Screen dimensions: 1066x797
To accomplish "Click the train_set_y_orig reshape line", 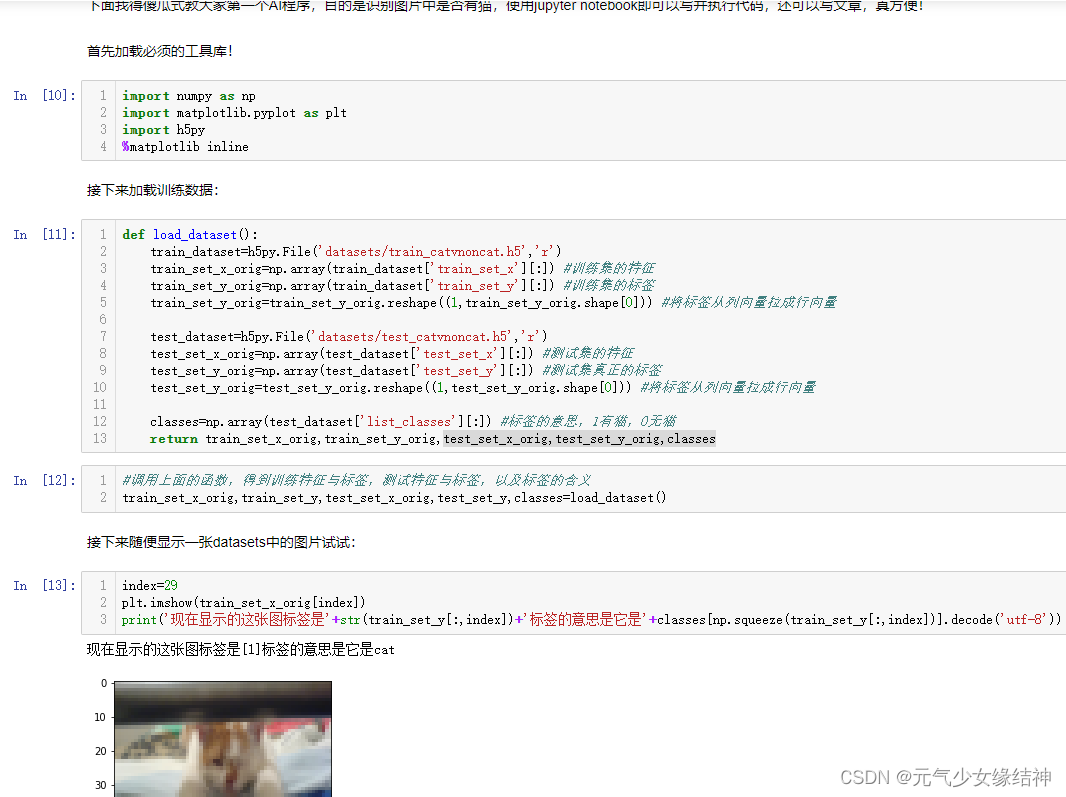I will pos(494,303).
